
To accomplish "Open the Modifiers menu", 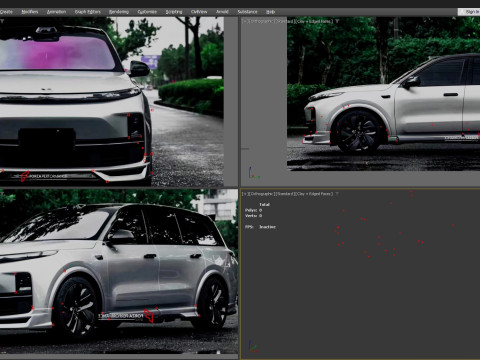I will point(30,12).
